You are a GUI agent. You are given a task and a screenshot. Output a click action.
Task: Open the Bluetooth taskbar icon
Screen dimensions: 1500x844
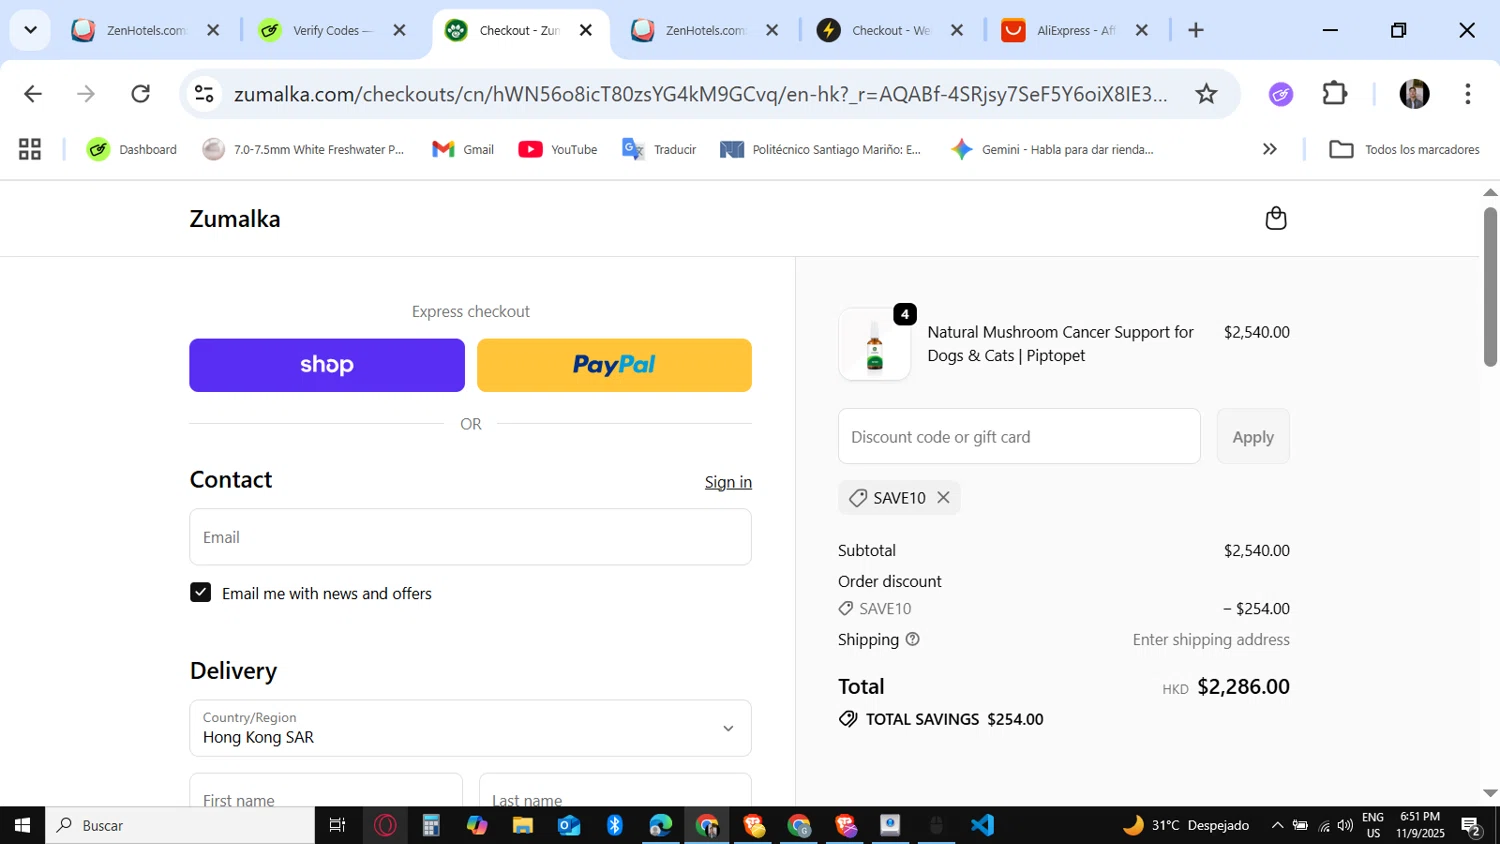615,825
